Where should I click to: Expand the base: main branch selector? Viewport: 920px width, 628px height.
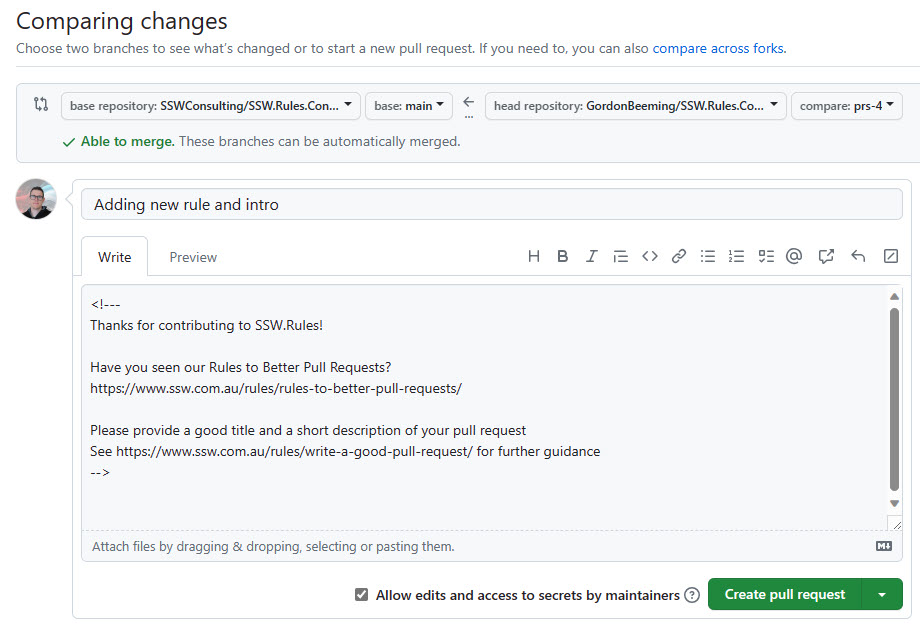(x=410, y=106)
